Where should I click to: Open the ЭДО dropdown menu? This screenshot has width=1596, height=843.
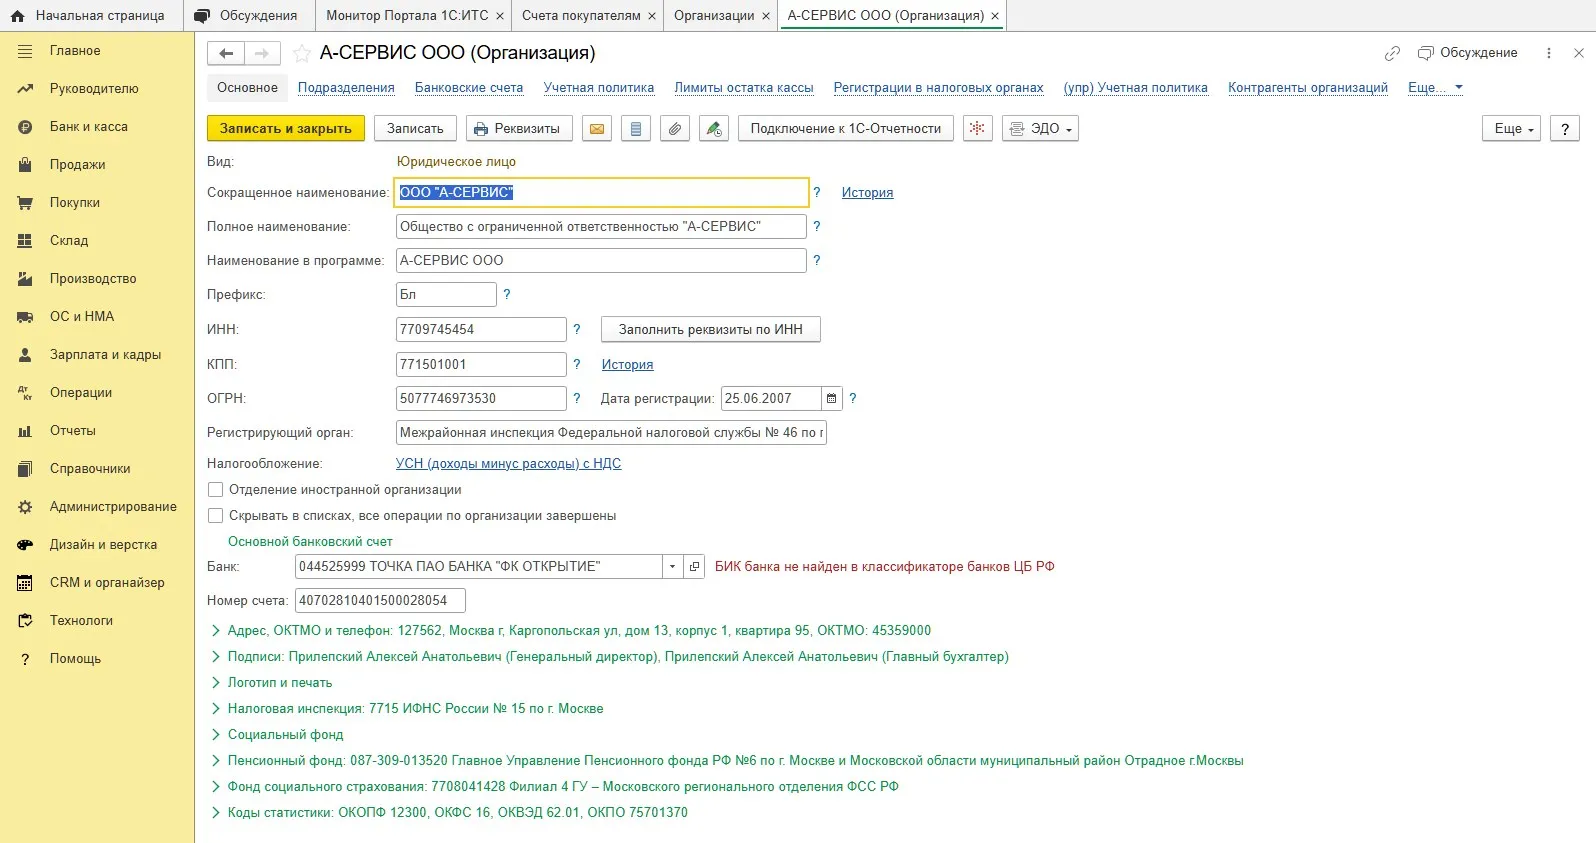(1040, 129)
